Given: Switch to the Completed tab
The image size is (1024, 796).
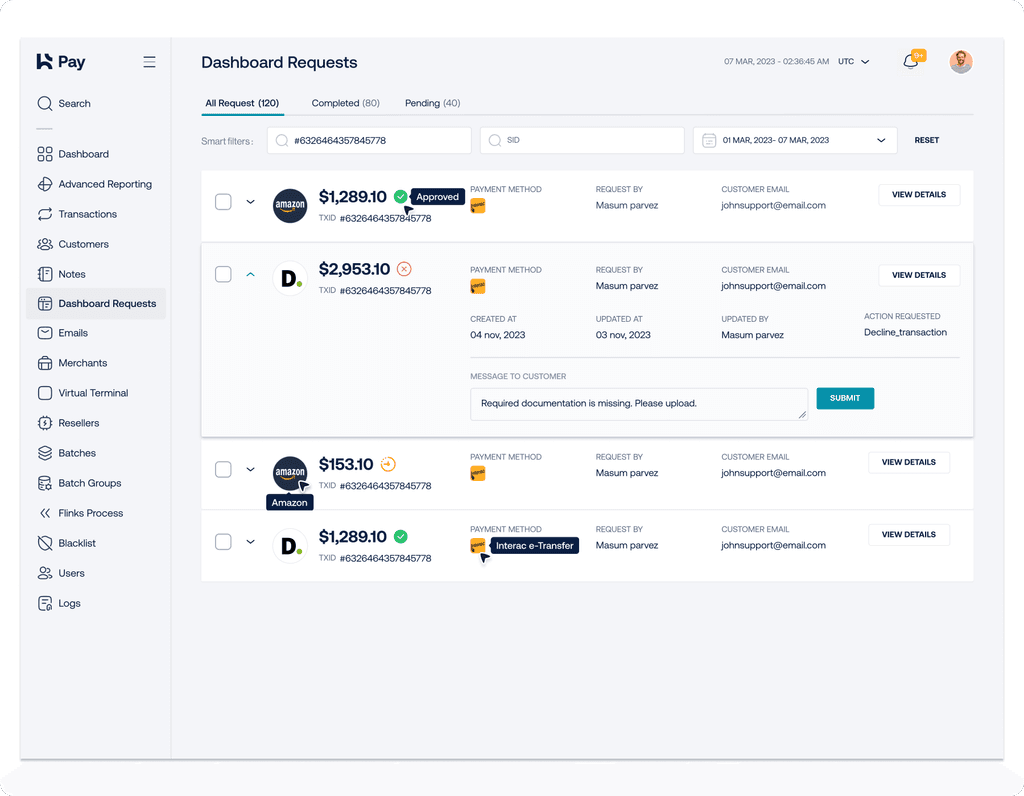Looking at the screenshot, I should coord(345,103).
